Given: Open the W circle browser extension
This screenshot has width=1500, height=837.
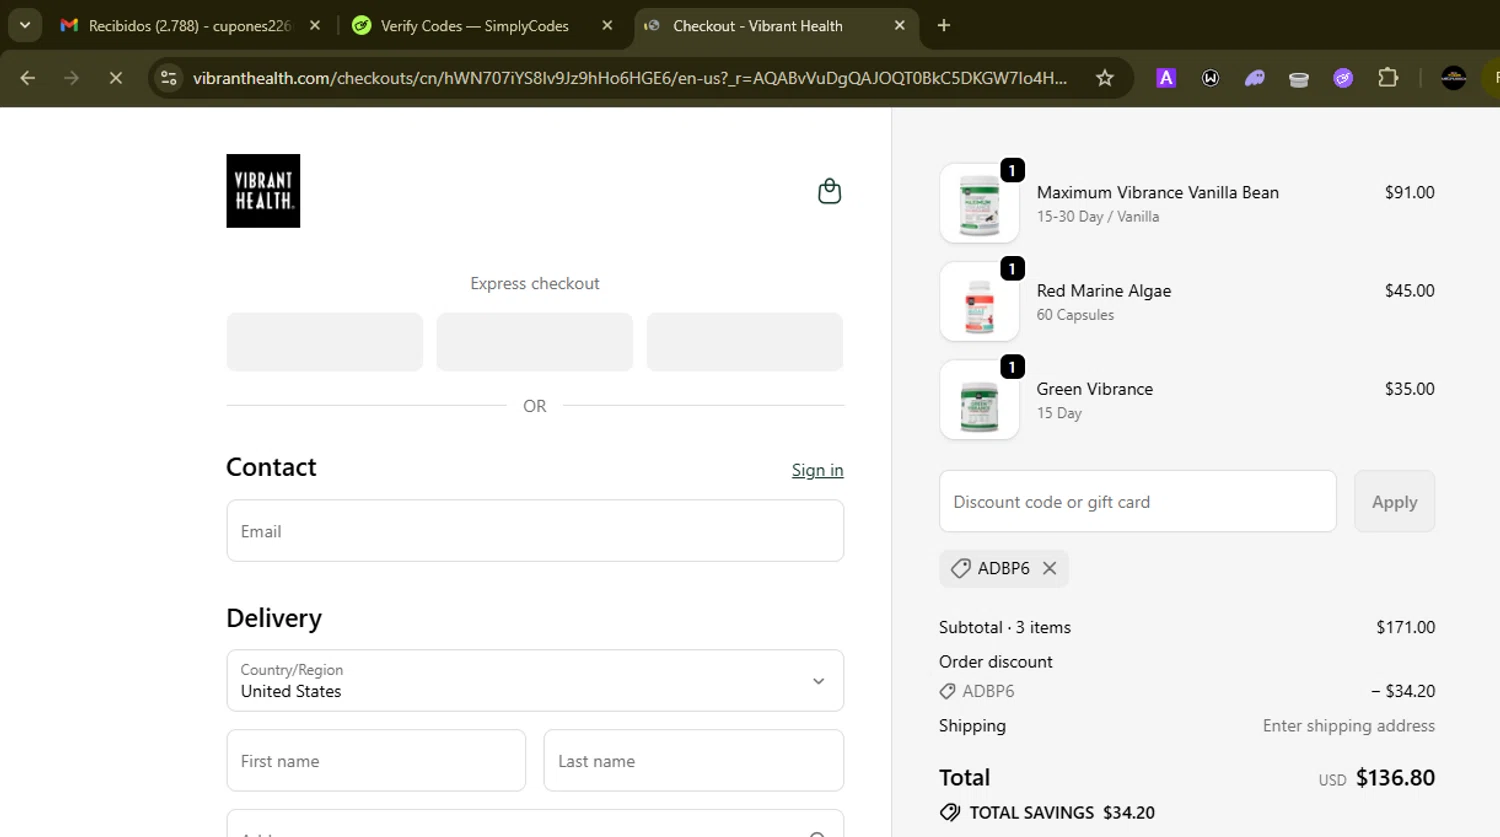Looking at the screenshot, I should [1210, 78].
